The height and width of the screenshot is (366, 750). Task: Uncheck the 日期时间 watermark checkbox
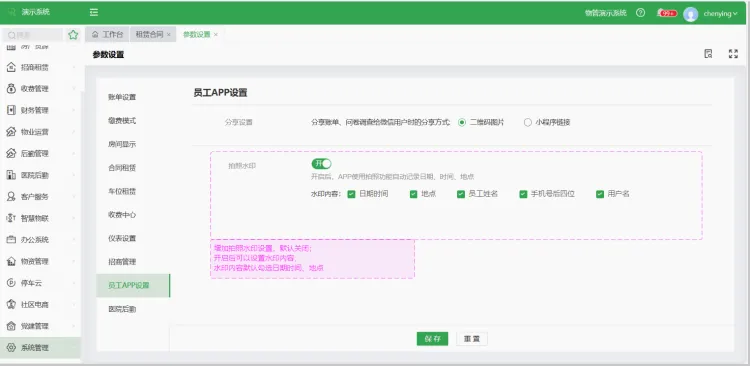click(x=351, y=194)
